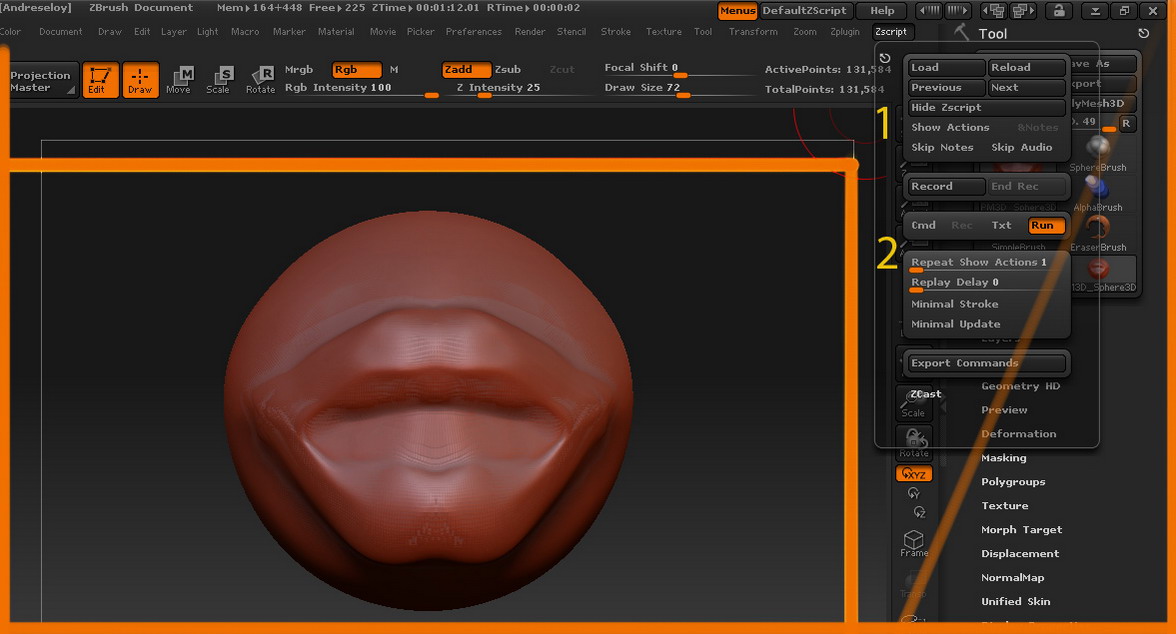Toggle Show Actions in Zscript palette
1176x634 pixels.
[x=950, y=128]
